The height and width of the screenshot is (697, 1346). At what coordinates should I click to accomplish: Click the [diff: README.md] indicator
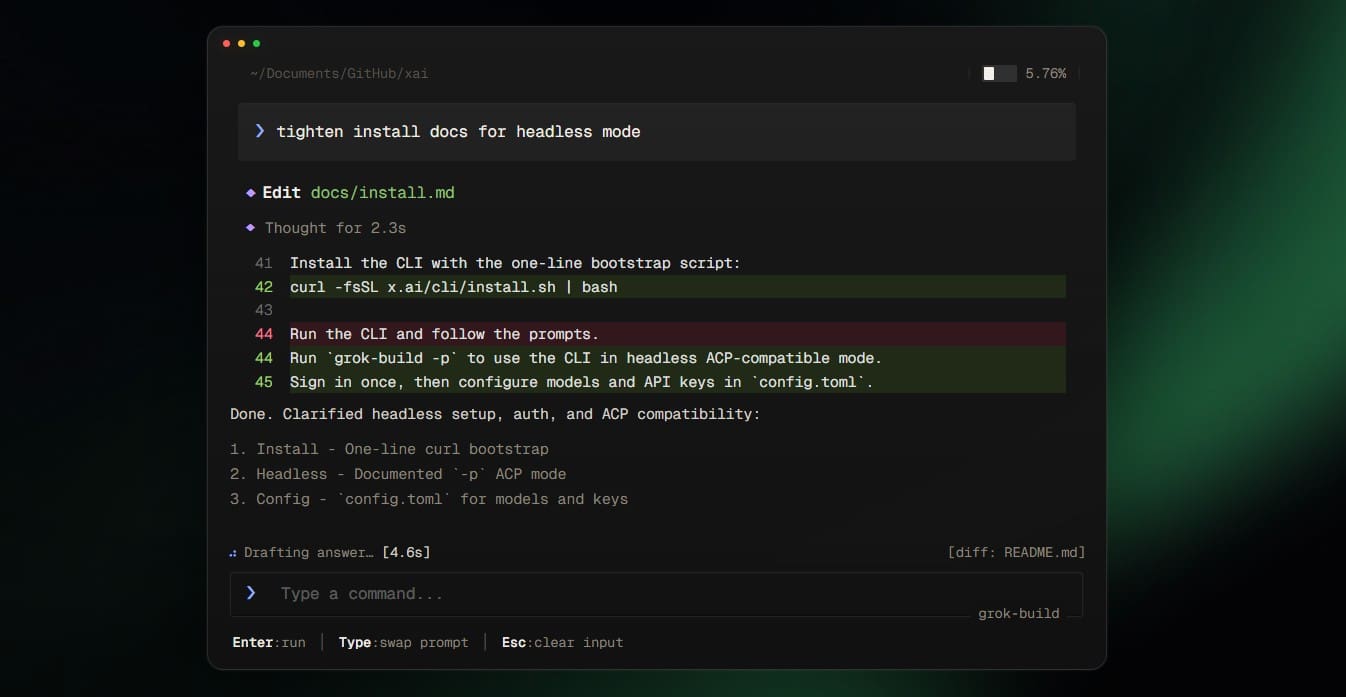[x=1016, y=552]
